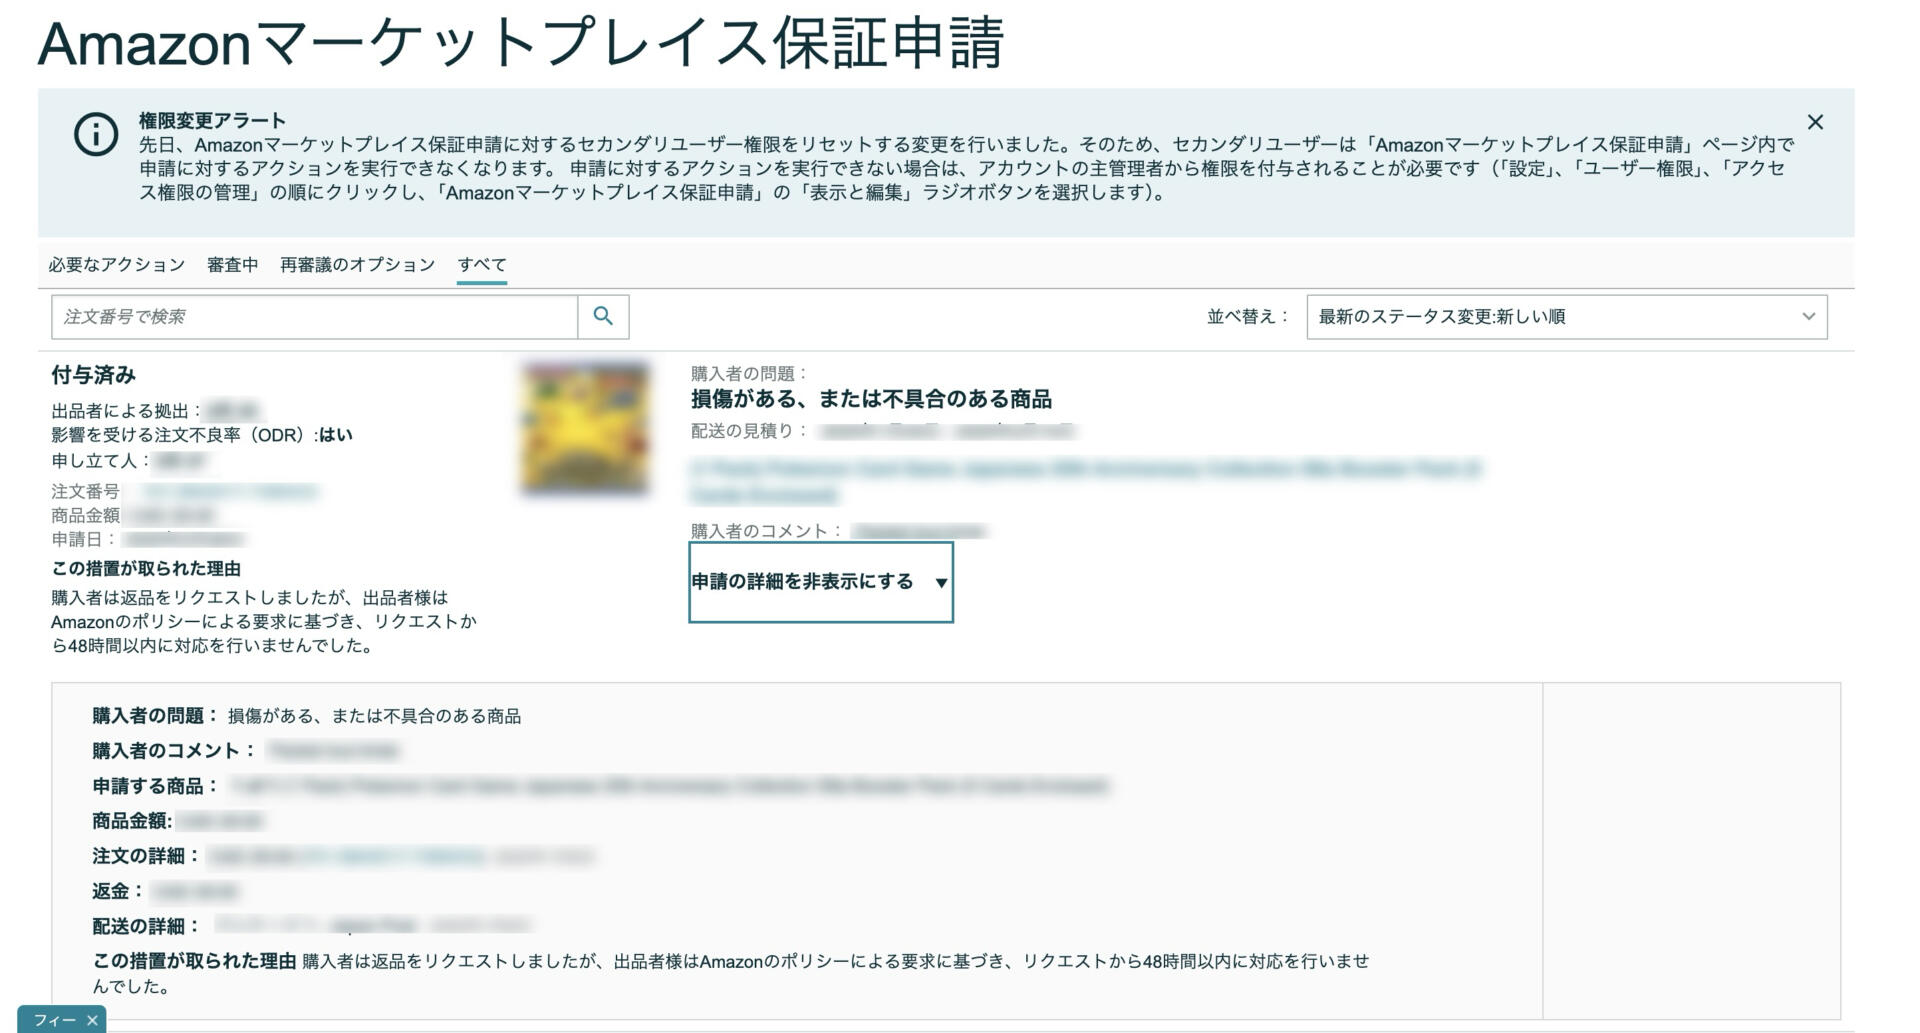Image resolution: width=1920 pixels, height=1033 pixels.
Task: Click the 注文番号で検索 search field
Action: [314, 316]
